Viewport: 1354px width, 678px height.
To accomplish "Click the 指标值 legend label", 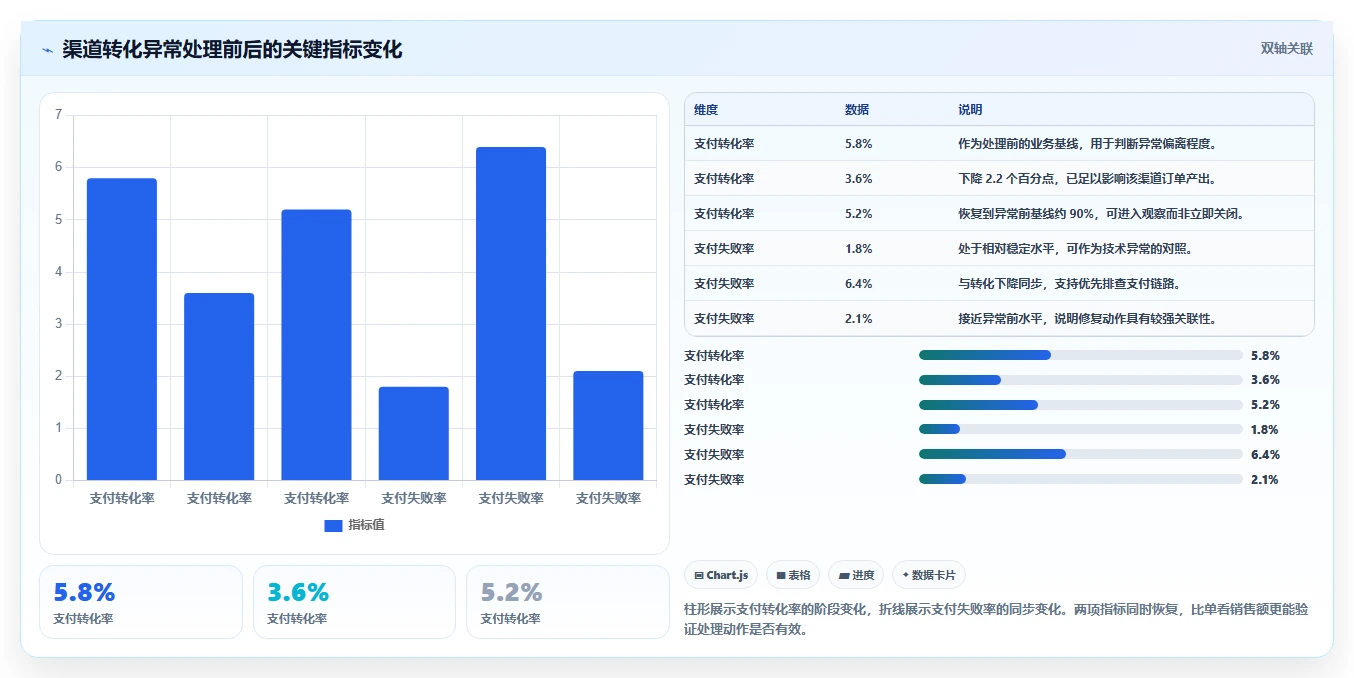I will pyautogui.click(x=366, y=526).
